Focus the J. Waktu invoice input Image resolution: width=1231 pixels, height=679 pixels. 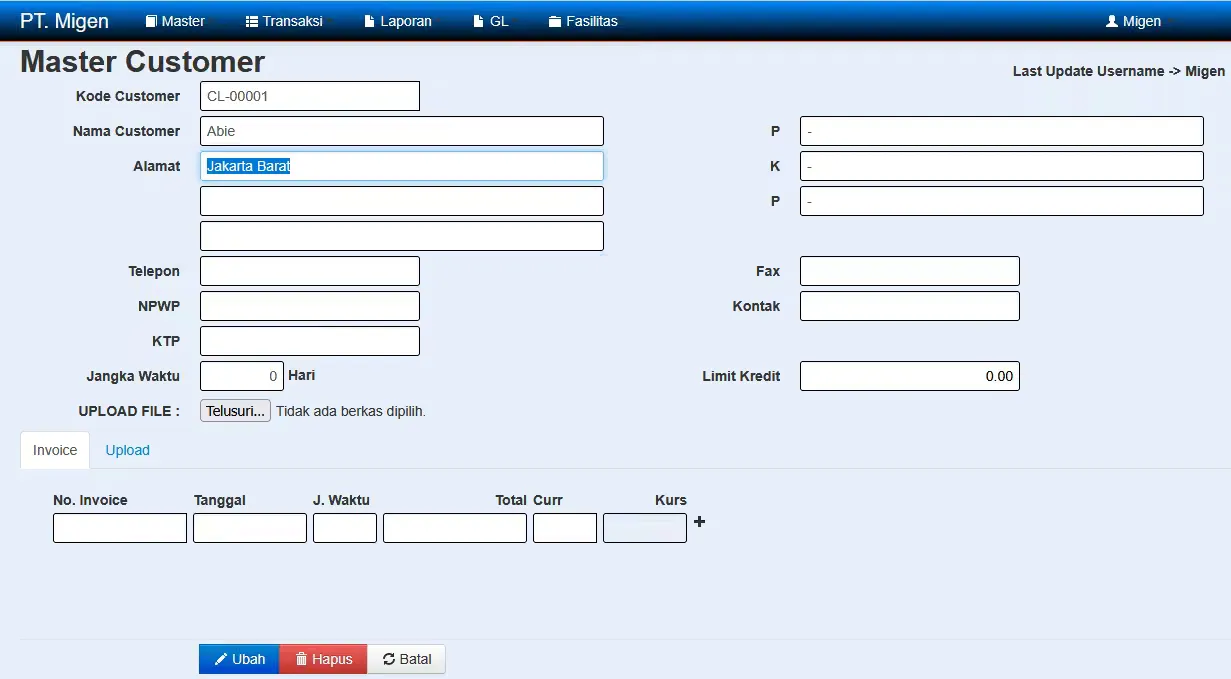point(345,528)
